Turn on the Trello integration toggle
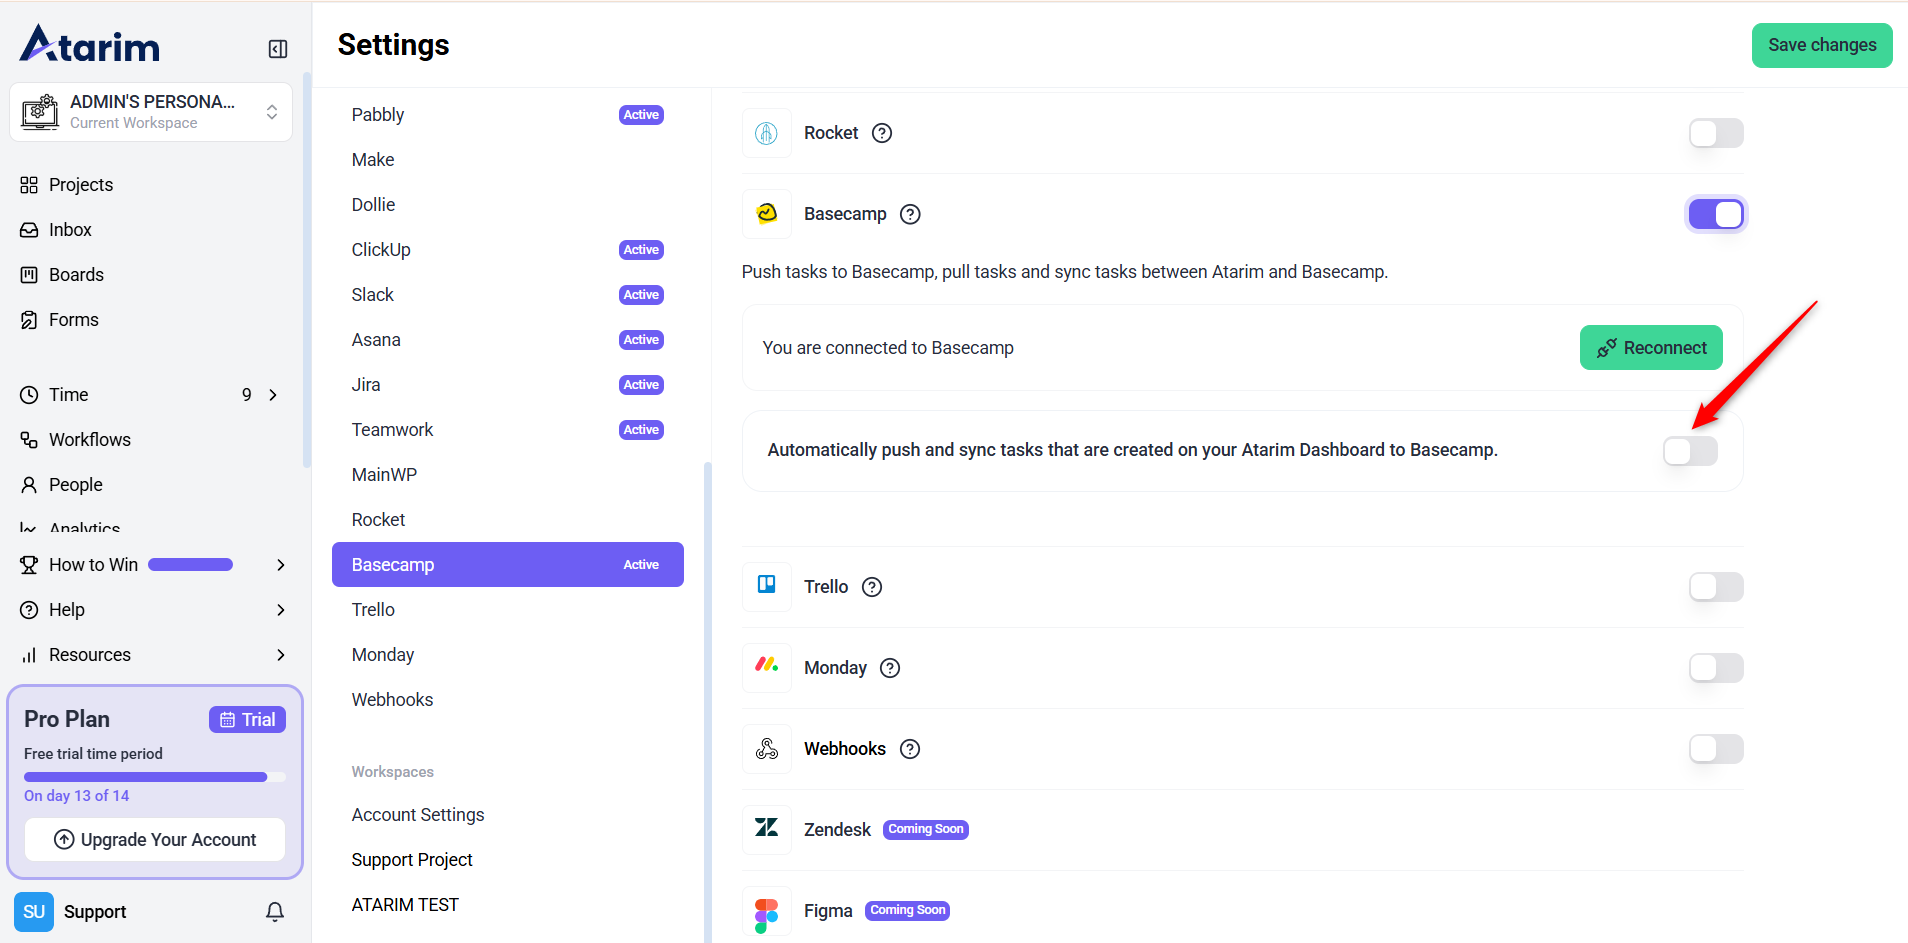The image size is (1908, 943). [1716, 587]
